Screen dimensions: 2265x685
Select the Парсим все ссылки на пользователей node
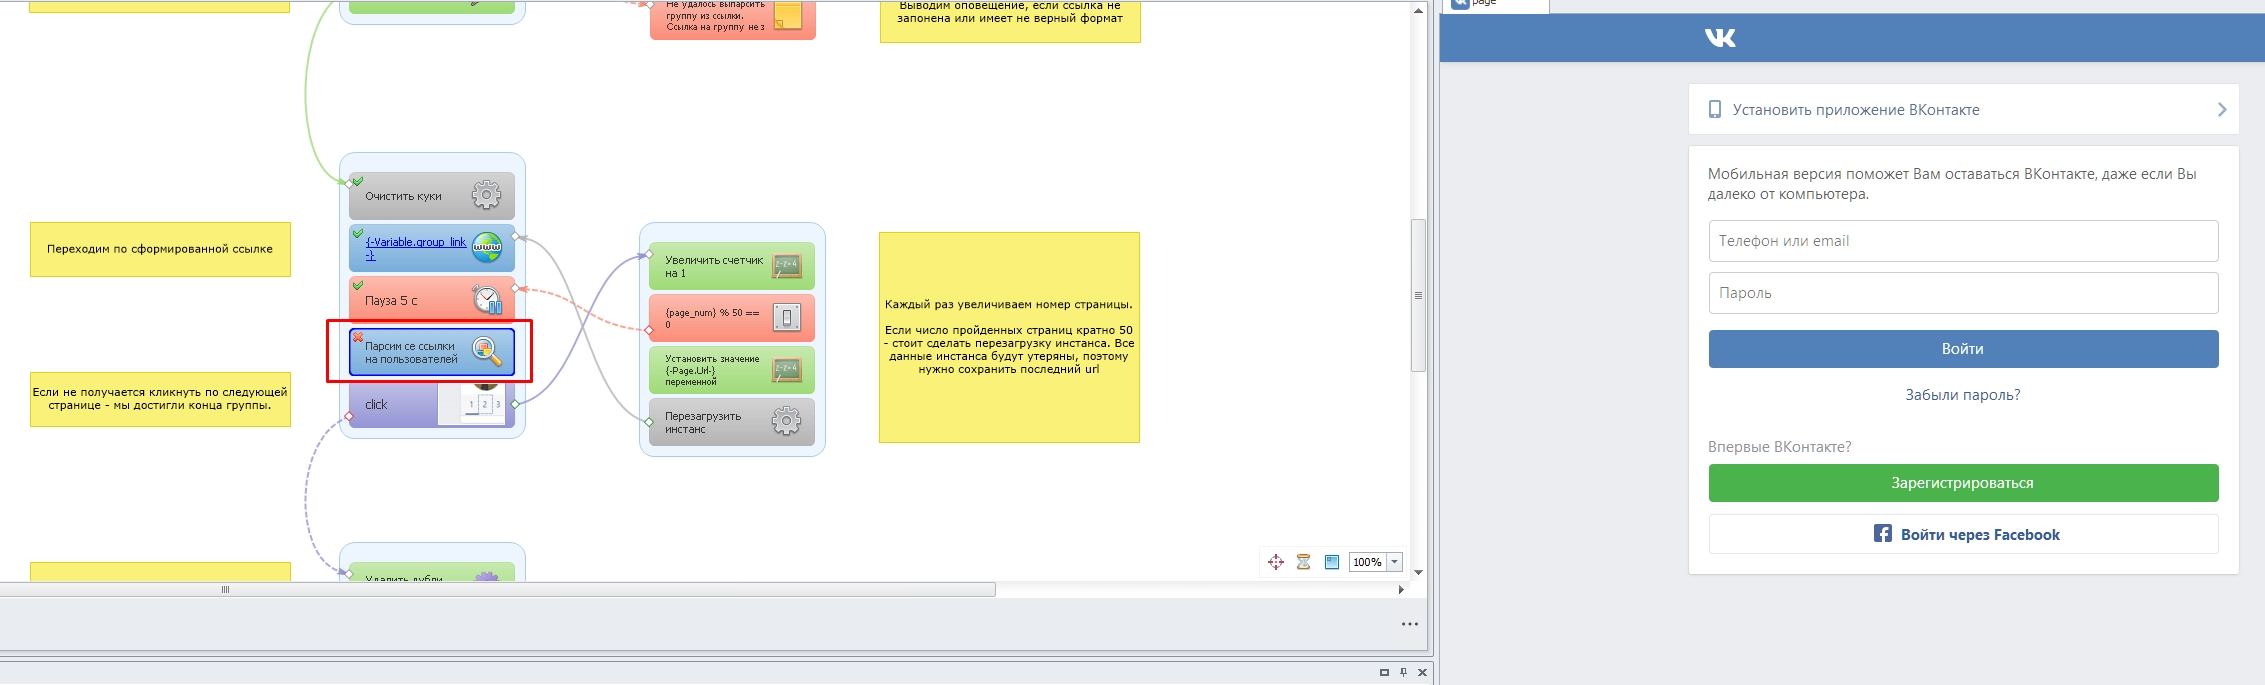click(x=432, y=352)
